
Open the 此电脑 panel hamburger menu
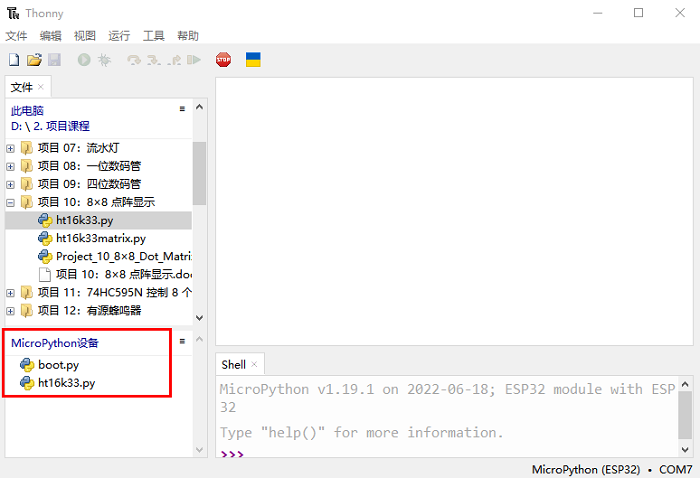[182, 109]
